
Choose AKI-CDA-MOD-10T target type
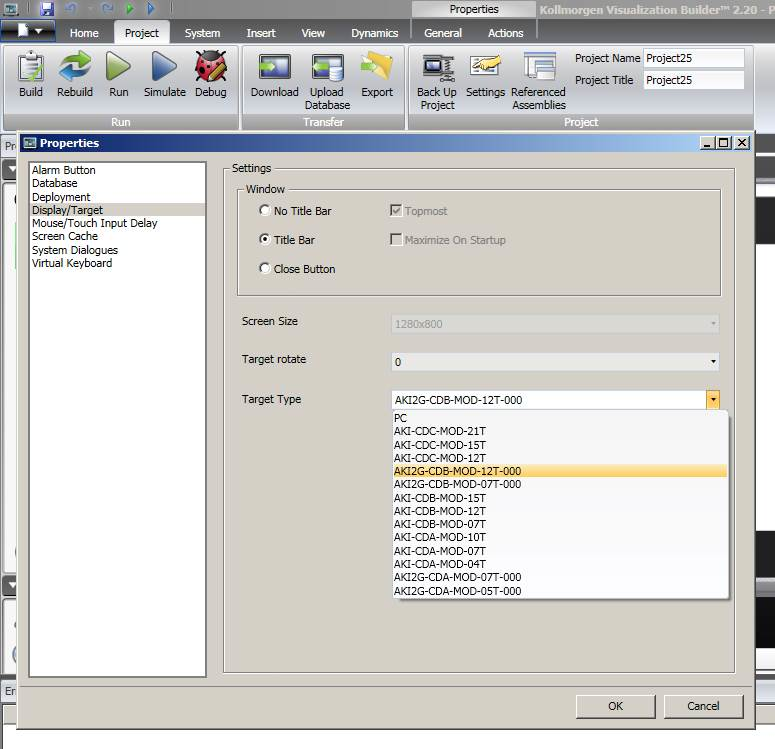click(x=560, y=537)
